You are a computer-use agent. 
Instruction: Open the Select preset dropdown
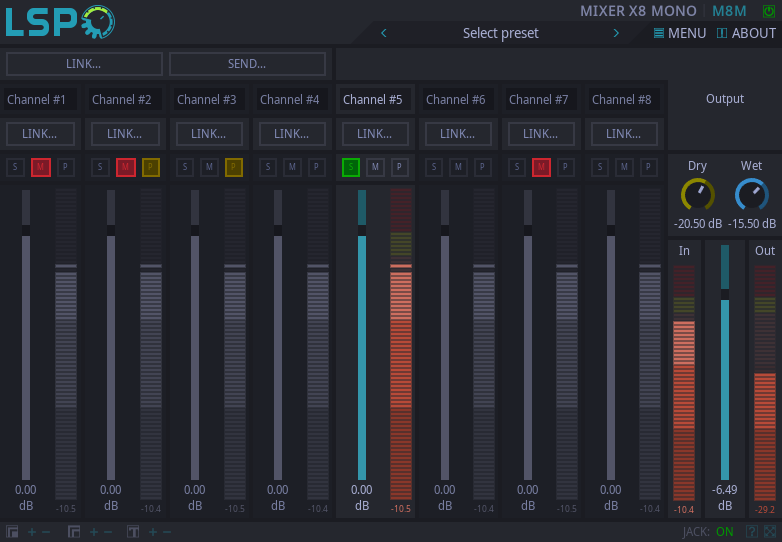click(x=500, y=33)
